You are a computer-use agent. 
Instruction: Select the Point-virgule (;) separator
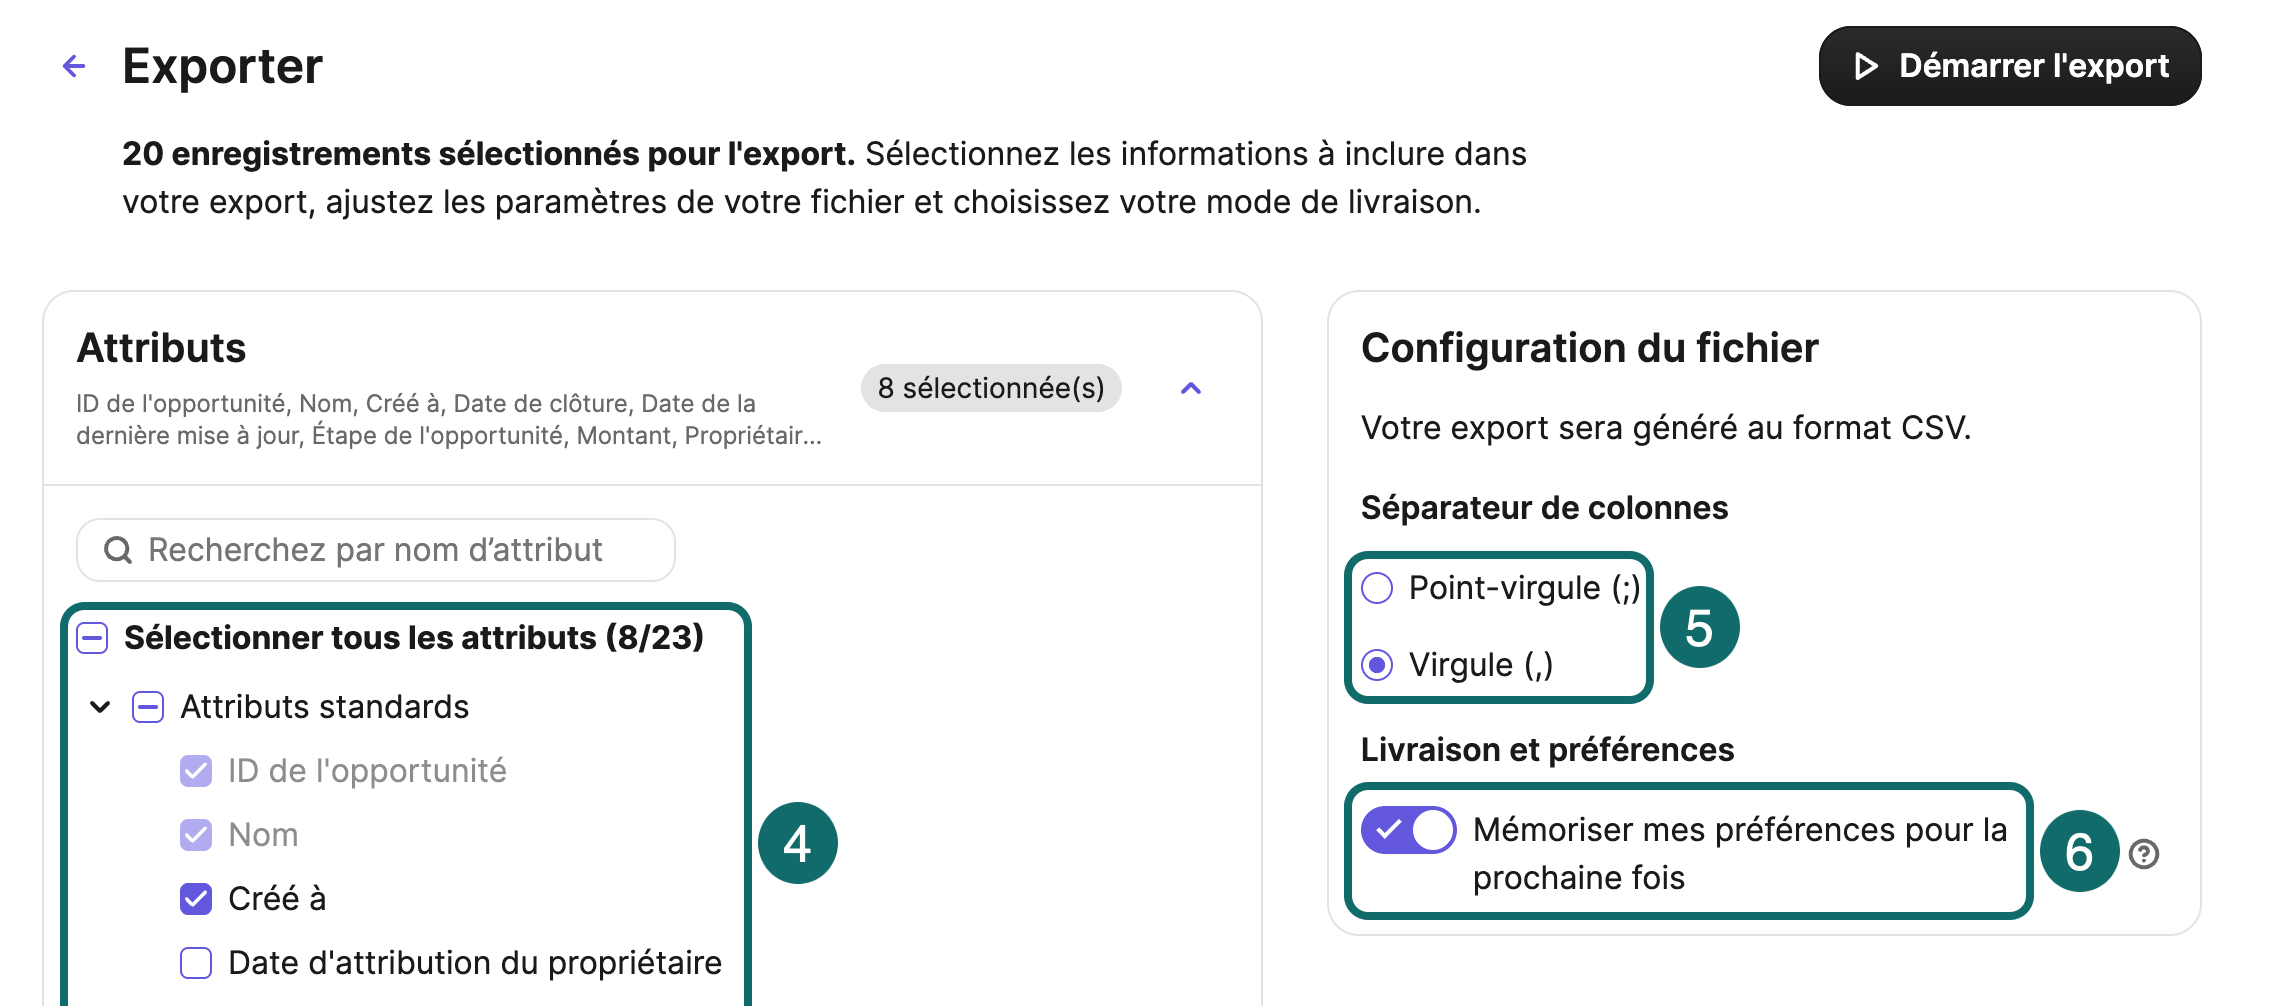coord(1377,588)
